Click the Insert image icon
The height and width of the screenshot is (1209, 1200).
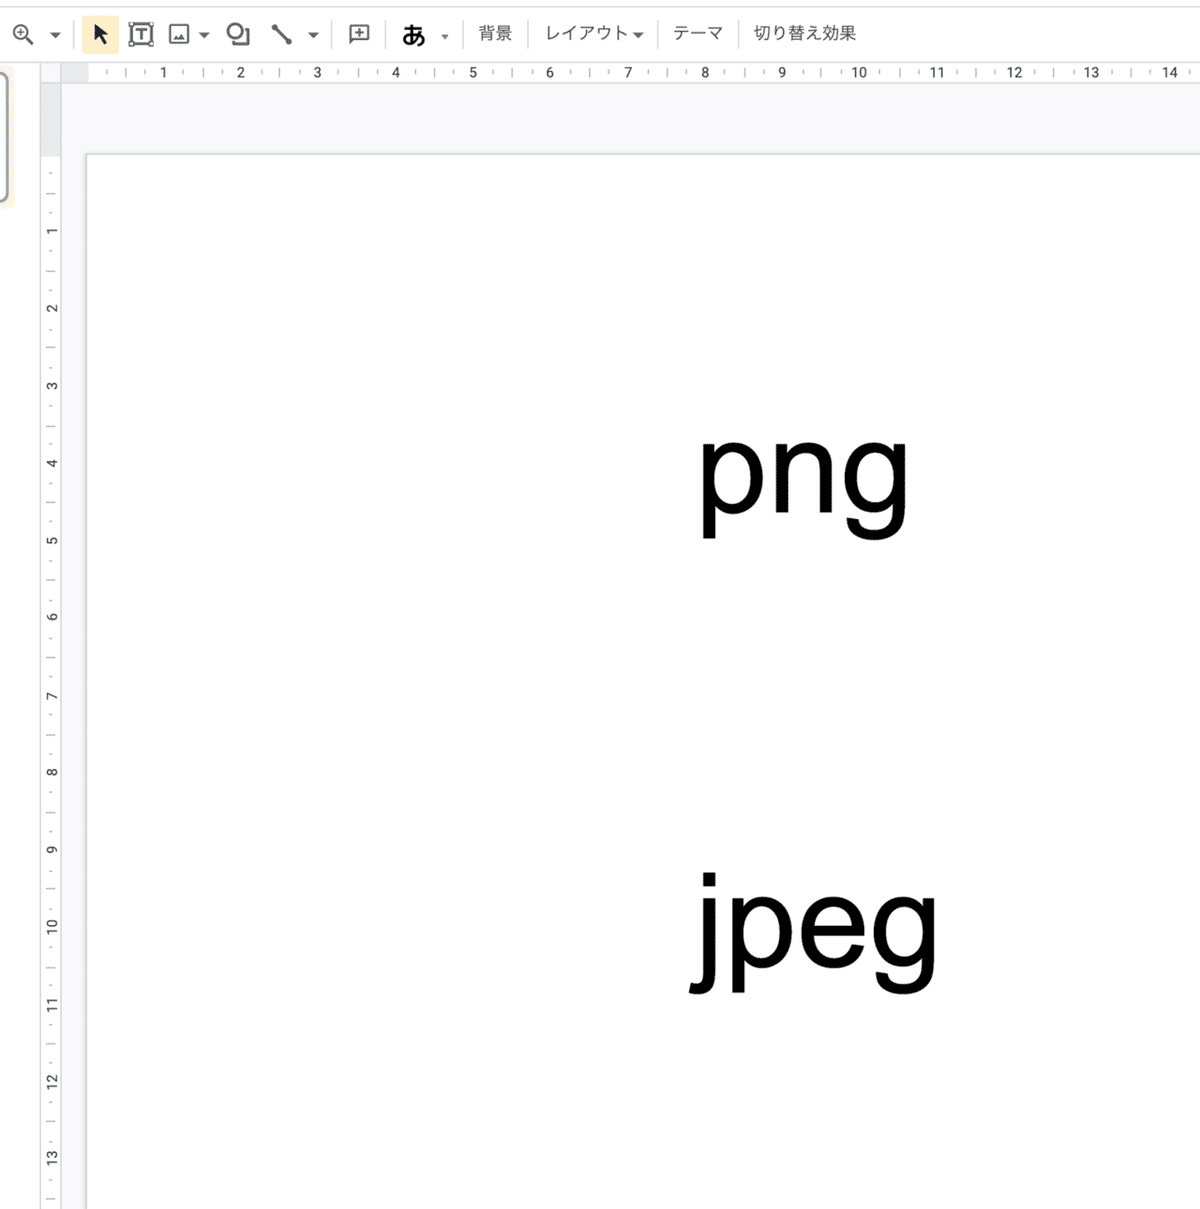tap(179, 35)
